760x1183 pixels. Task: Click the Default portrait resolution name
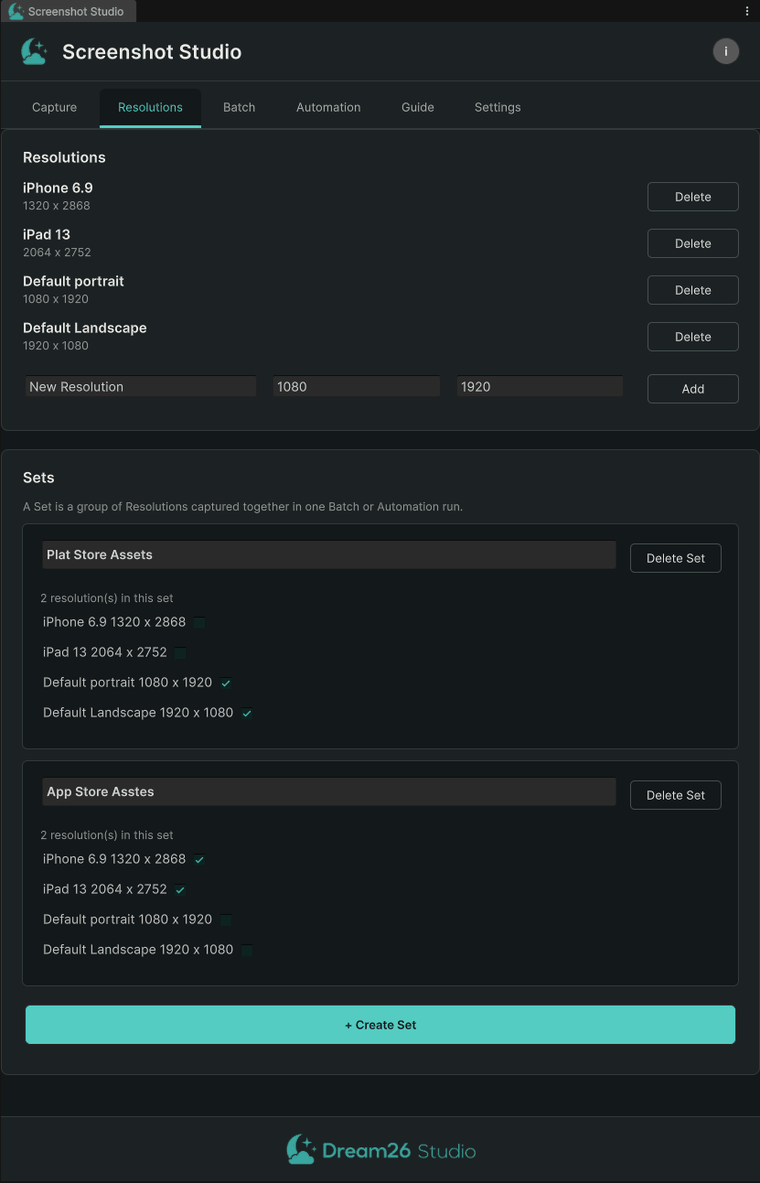click(73, 281)
